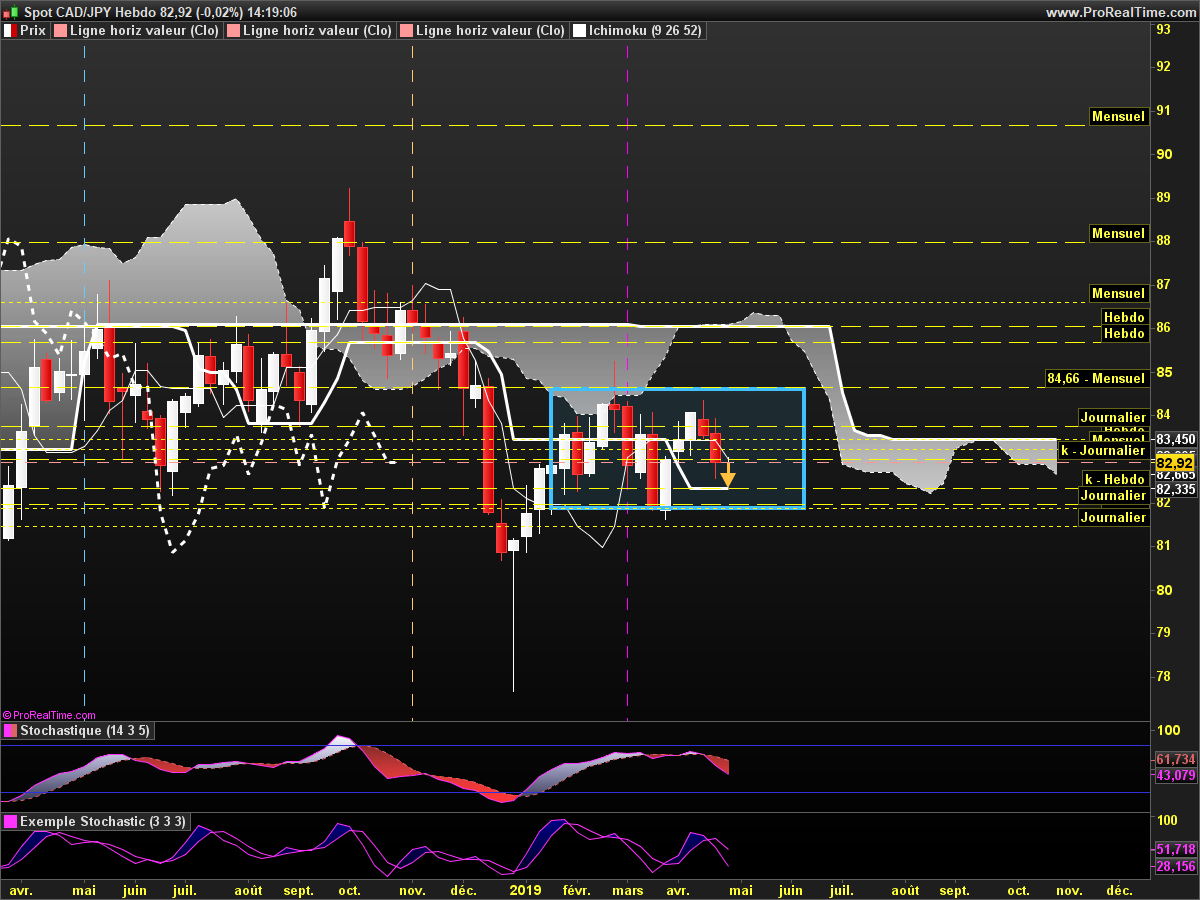Click the 51,718 Exemple Stochastic value tag
Viewport: 1200px width, 900px height.
tap(1175, 849)
